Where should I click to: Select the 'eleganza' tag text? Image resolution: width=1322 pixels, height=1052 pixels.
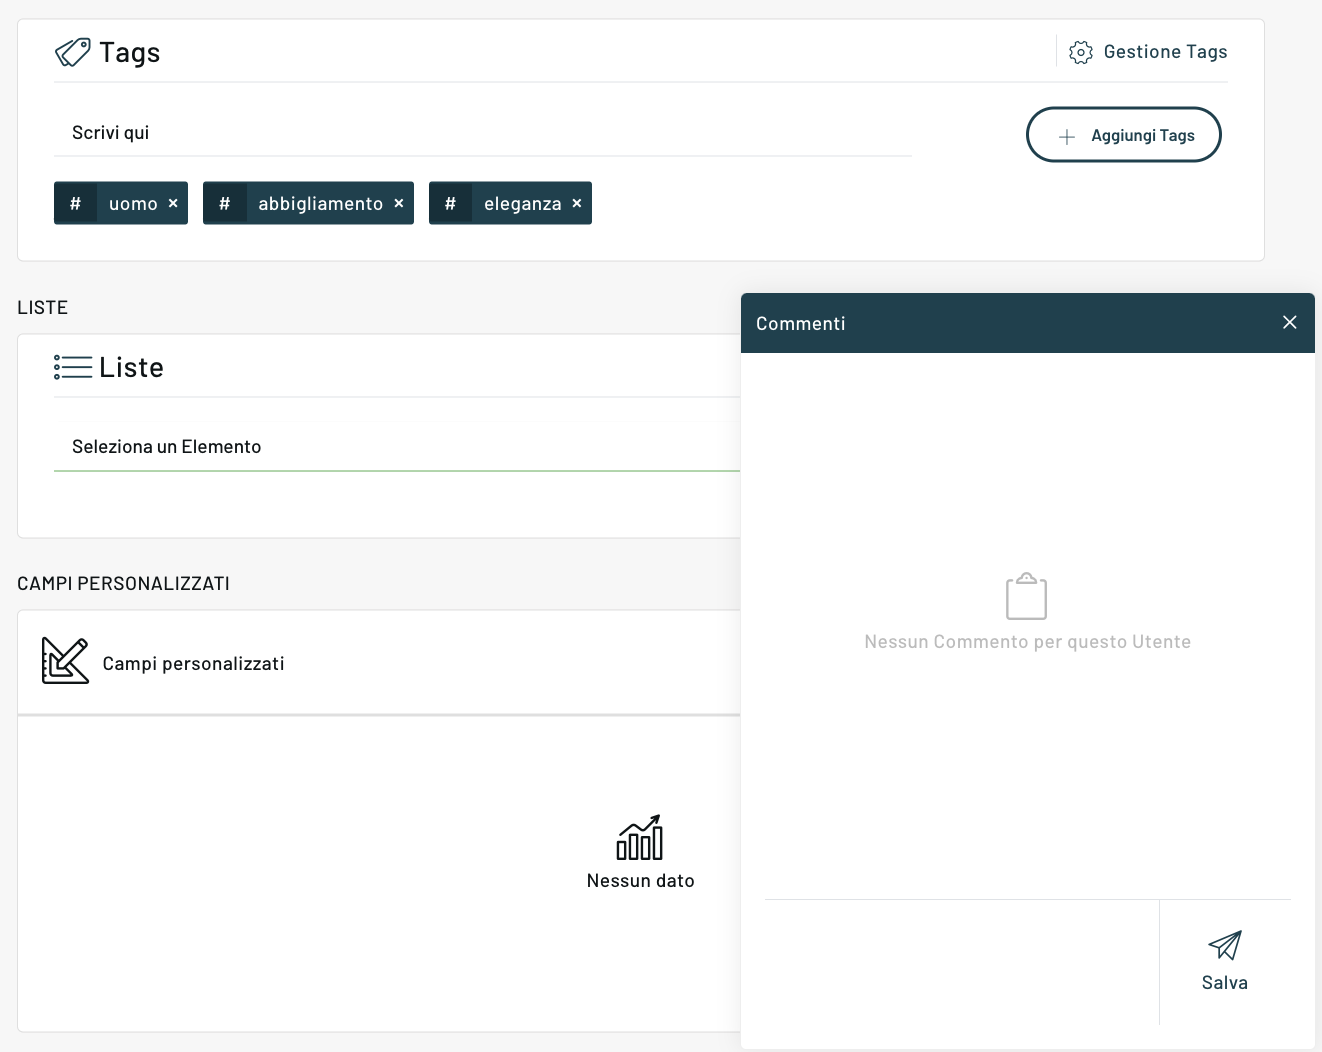523,204
